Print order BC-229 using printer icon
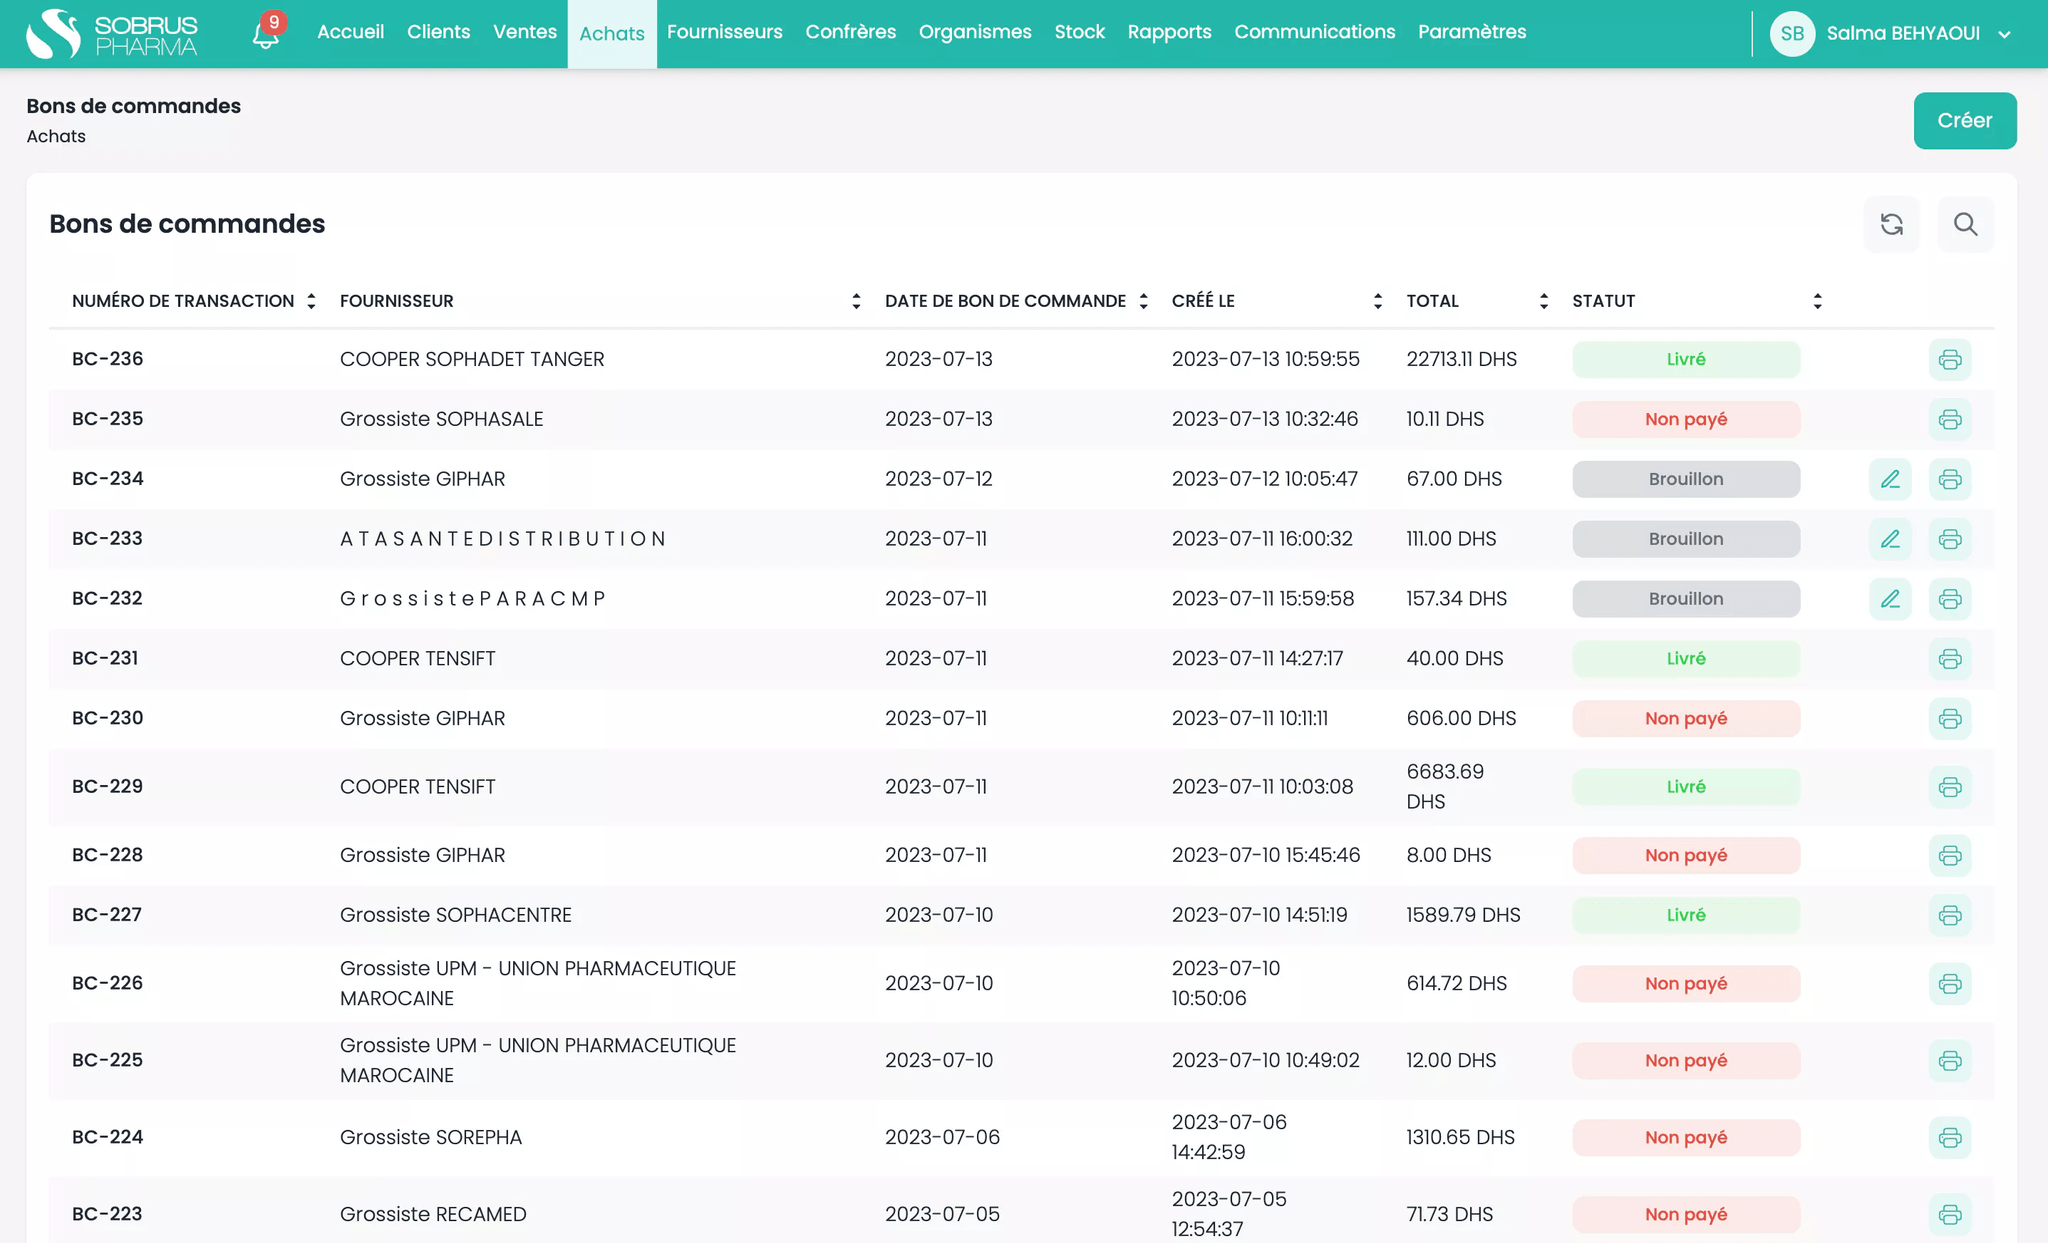The image size is (2048, 1243). [x=1950, y=787]
